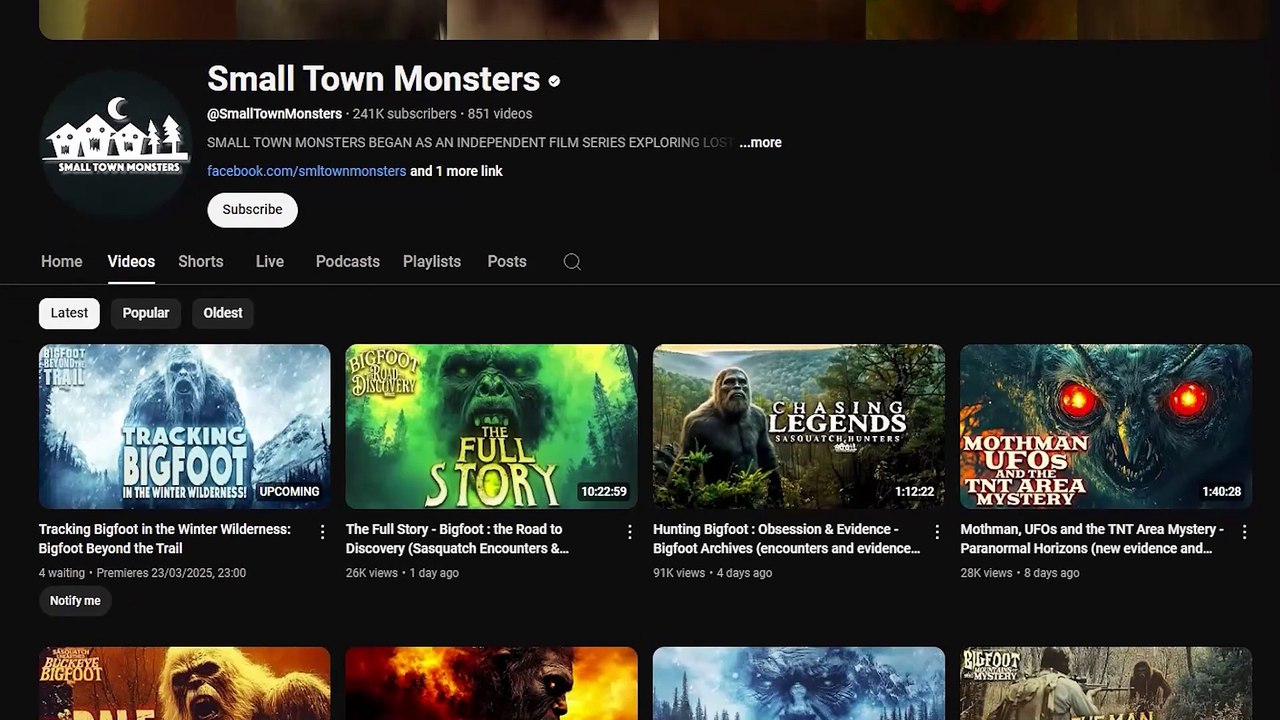Go to the Live tab
The height and width of the screenshot is (720, 1280).
[270, 262]
